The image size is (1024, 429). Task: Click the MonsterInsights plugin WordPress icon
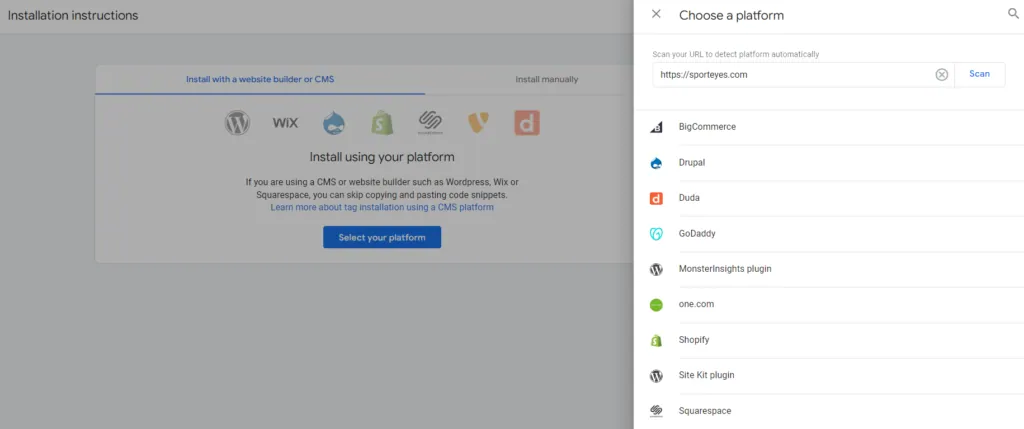click(656, 269)
